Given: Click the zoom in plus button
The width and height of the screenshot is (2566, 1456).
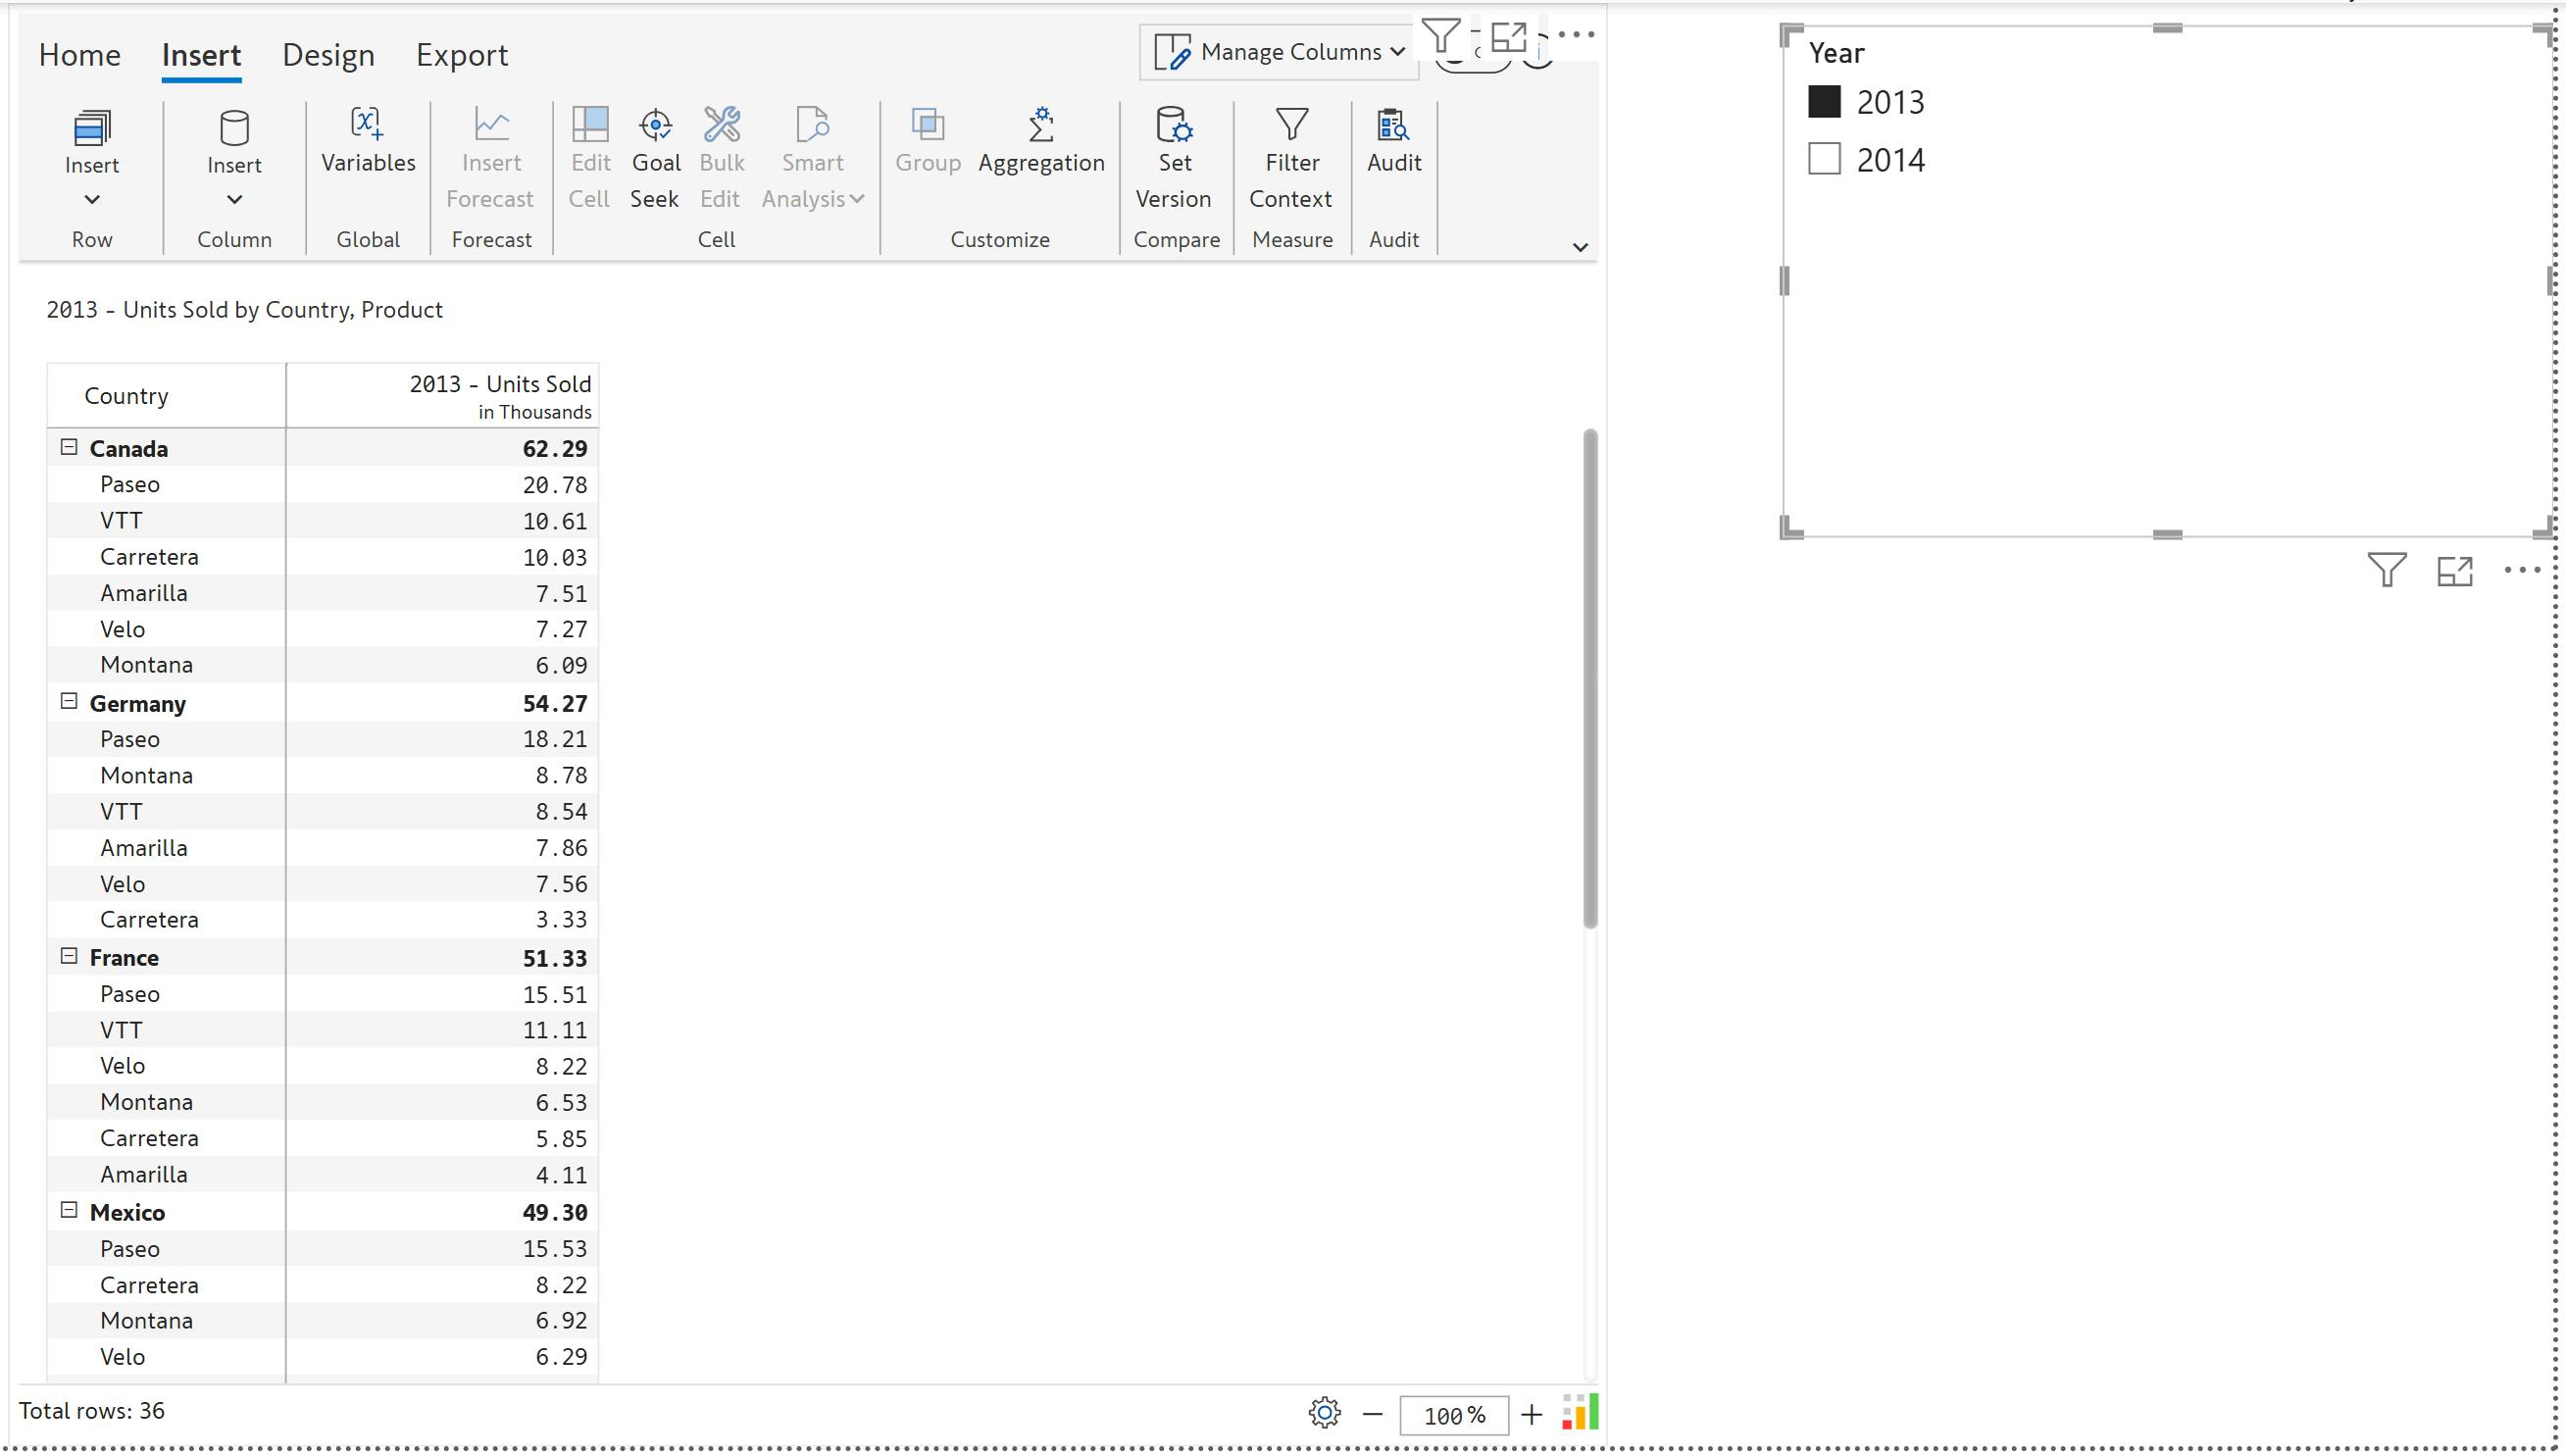Looking at the screenshot, I should click(1531, 1415).
